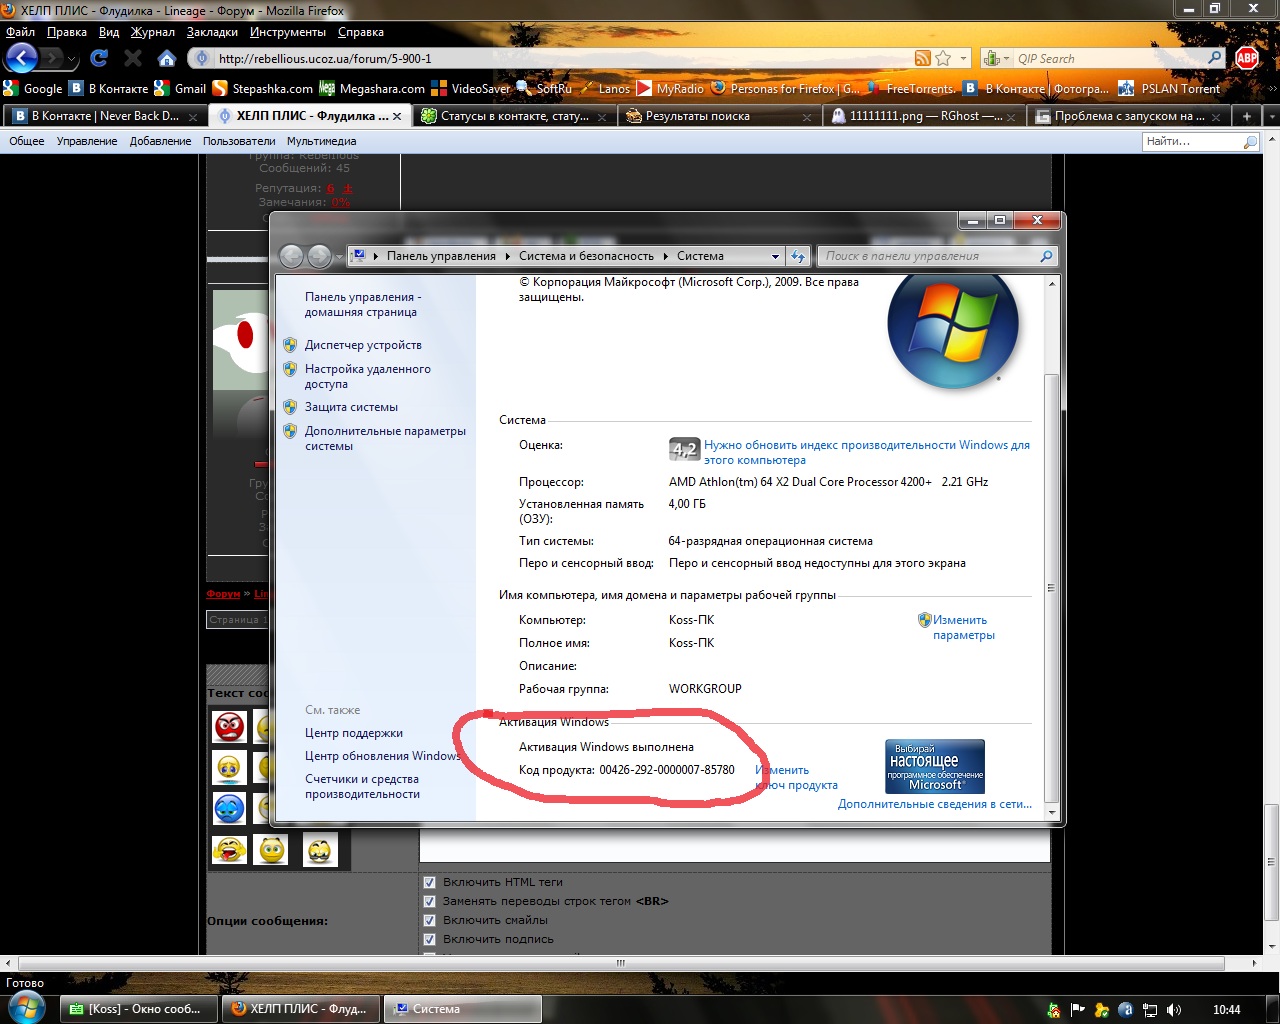Click network icon in system tray
The height and width of the screenshot is (1024, 1280).
[x=1150, y=1010]
